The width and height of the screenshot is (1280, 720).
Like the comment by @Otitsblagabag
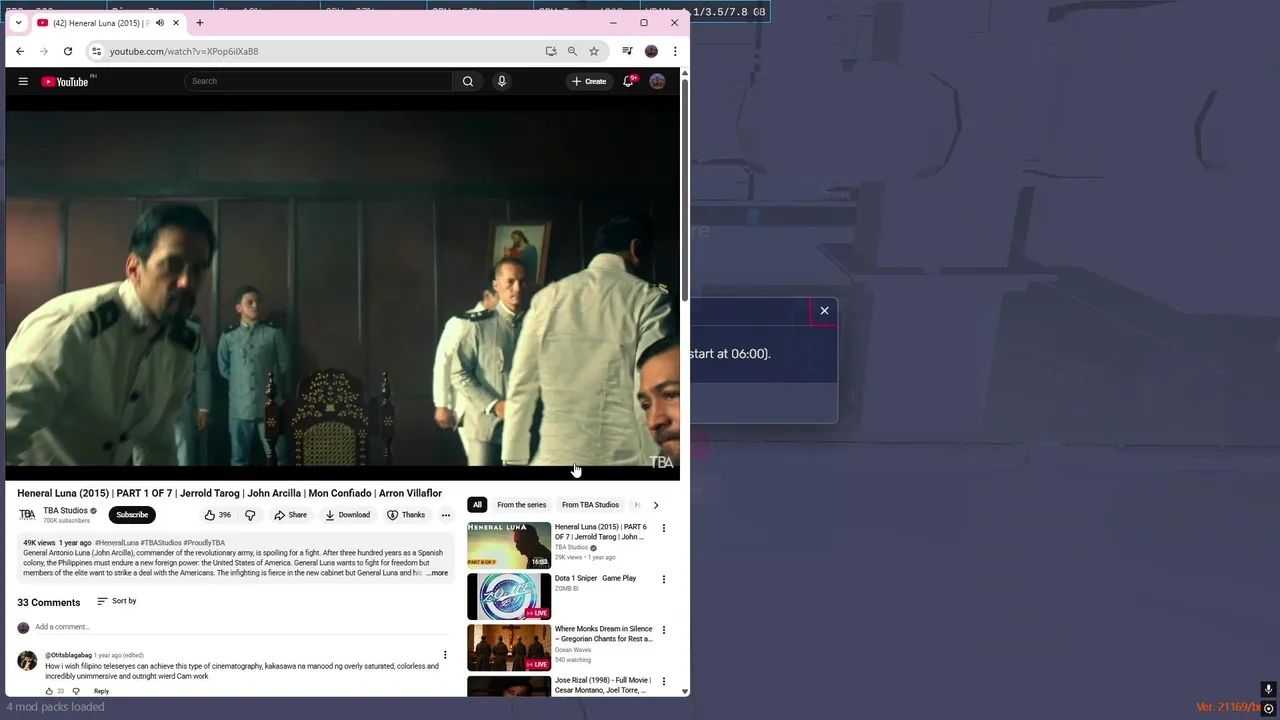point(49,691)
